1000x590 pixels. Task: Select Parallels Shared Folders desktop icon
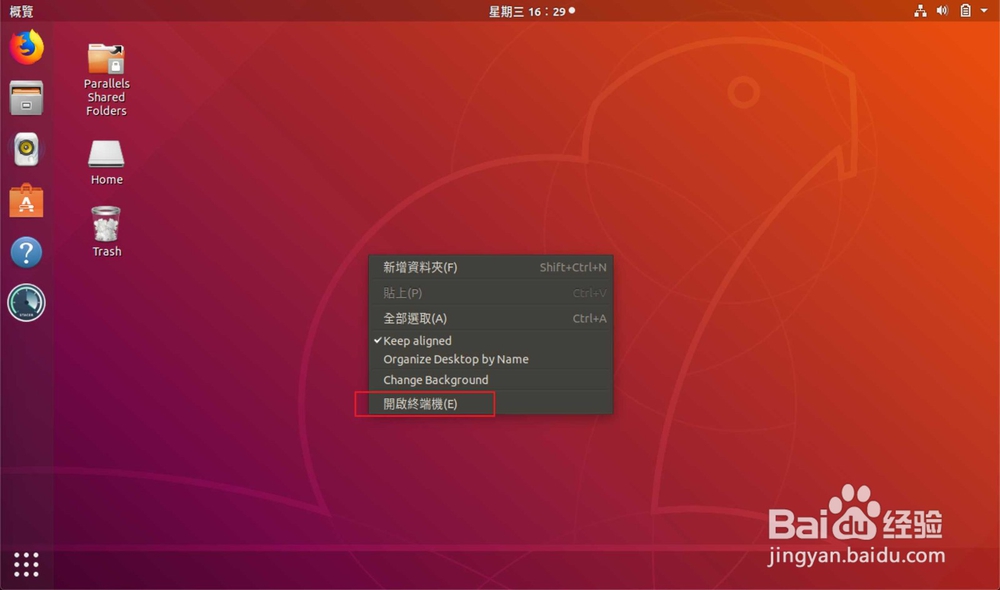click(x=107, y=80)
